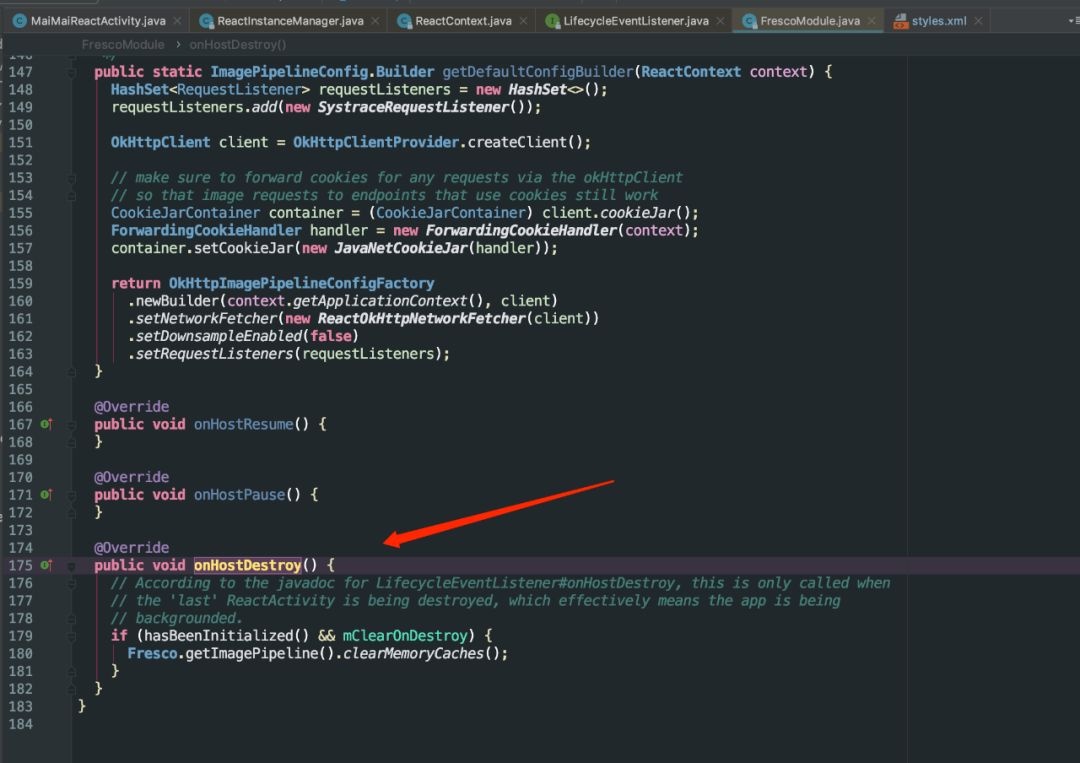The image size is (1080, 763).
Task: Collapse the if block at line 179
Action: coord(72,636)
